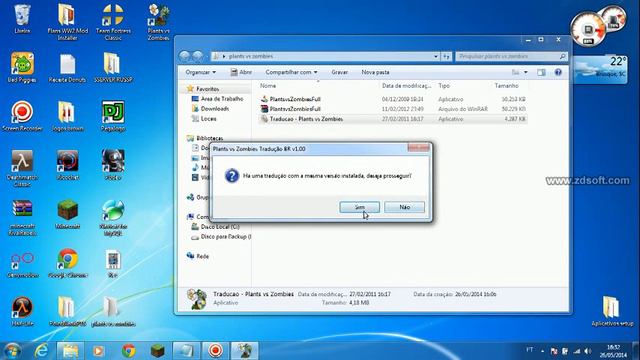The height and width of the screenshot is (360, 640).
Task: Open the view options dropdown arrow
Action: pos(526,72)
